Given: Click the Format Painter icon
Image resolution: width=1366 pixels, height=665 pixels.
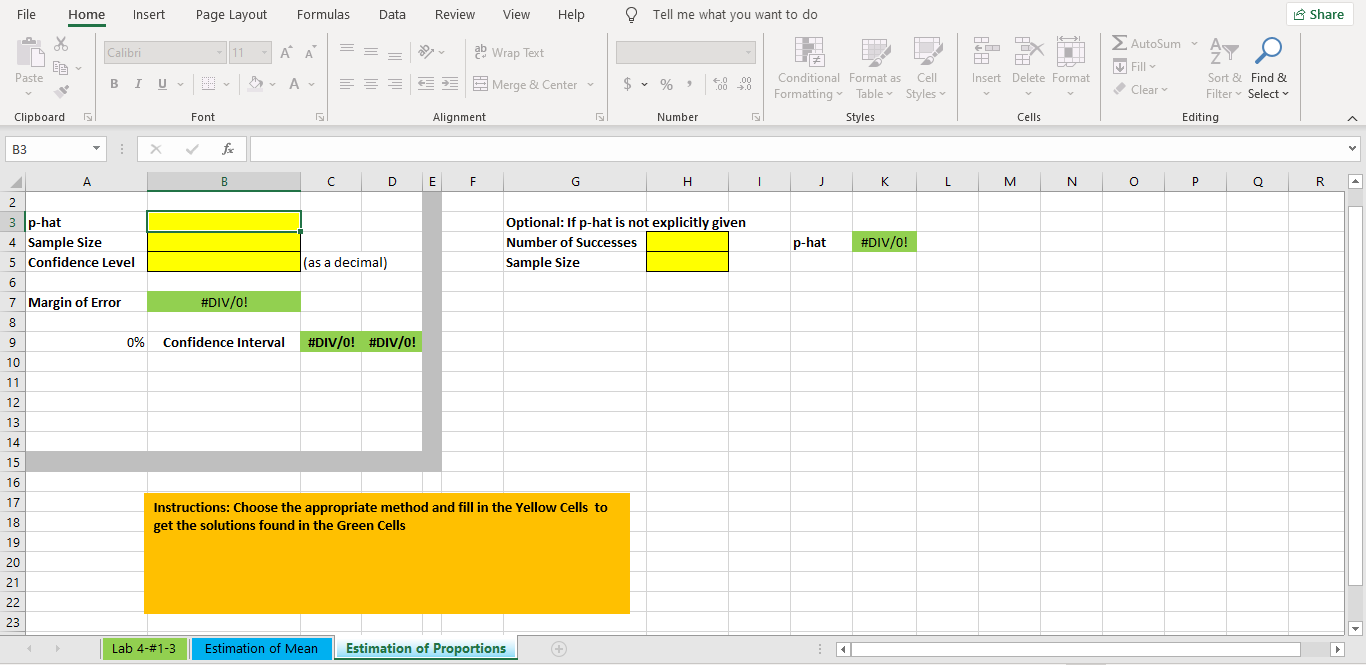Looking at the screenshot, I should [60, 92].
